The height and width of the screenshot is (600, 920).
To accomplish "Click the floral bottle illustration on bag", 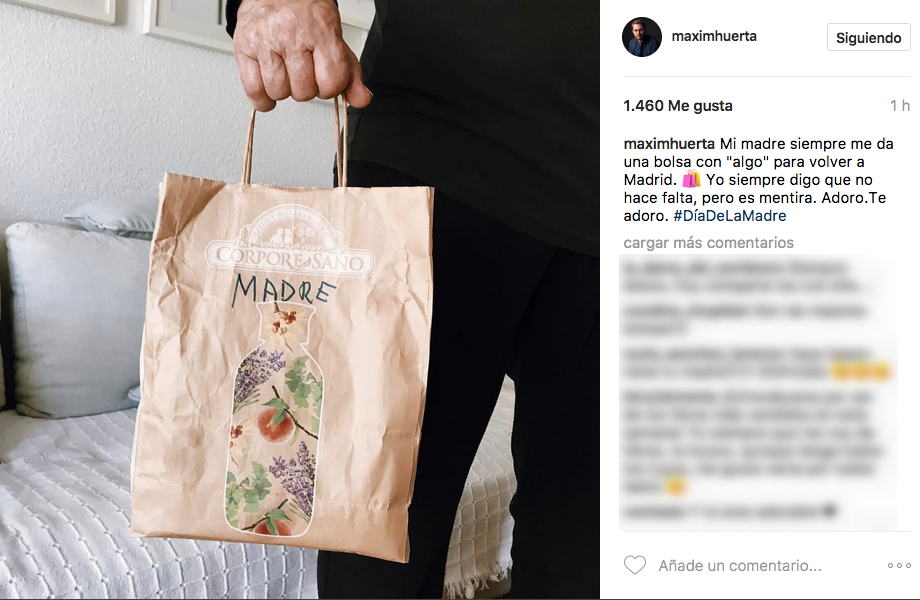I will click(x=275, y=419).
